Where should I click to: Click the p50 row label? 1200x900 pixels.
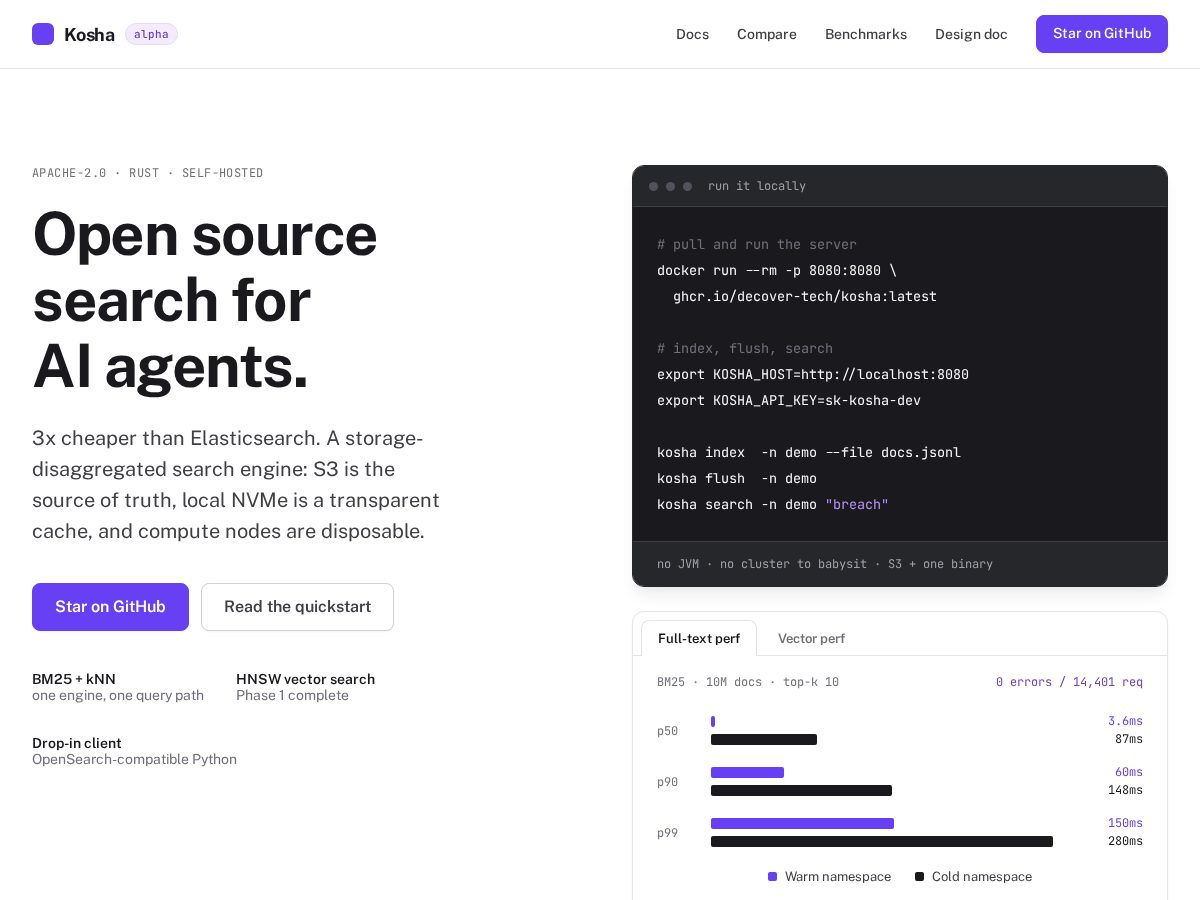[x=667, y=731]
